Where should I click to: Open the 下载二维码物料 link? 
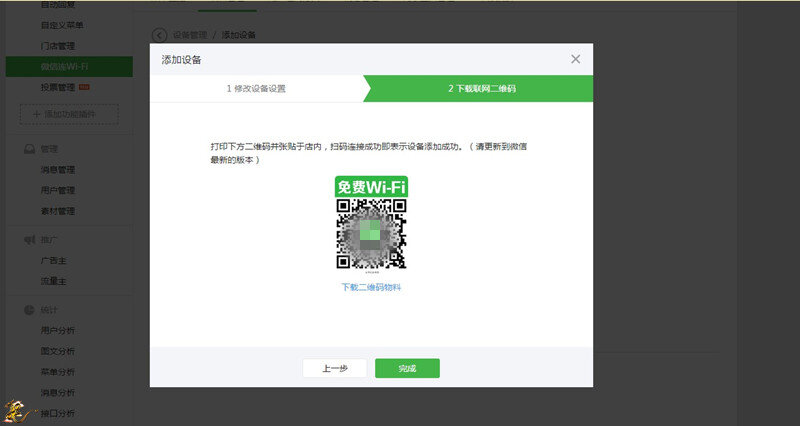pos(371,287)
